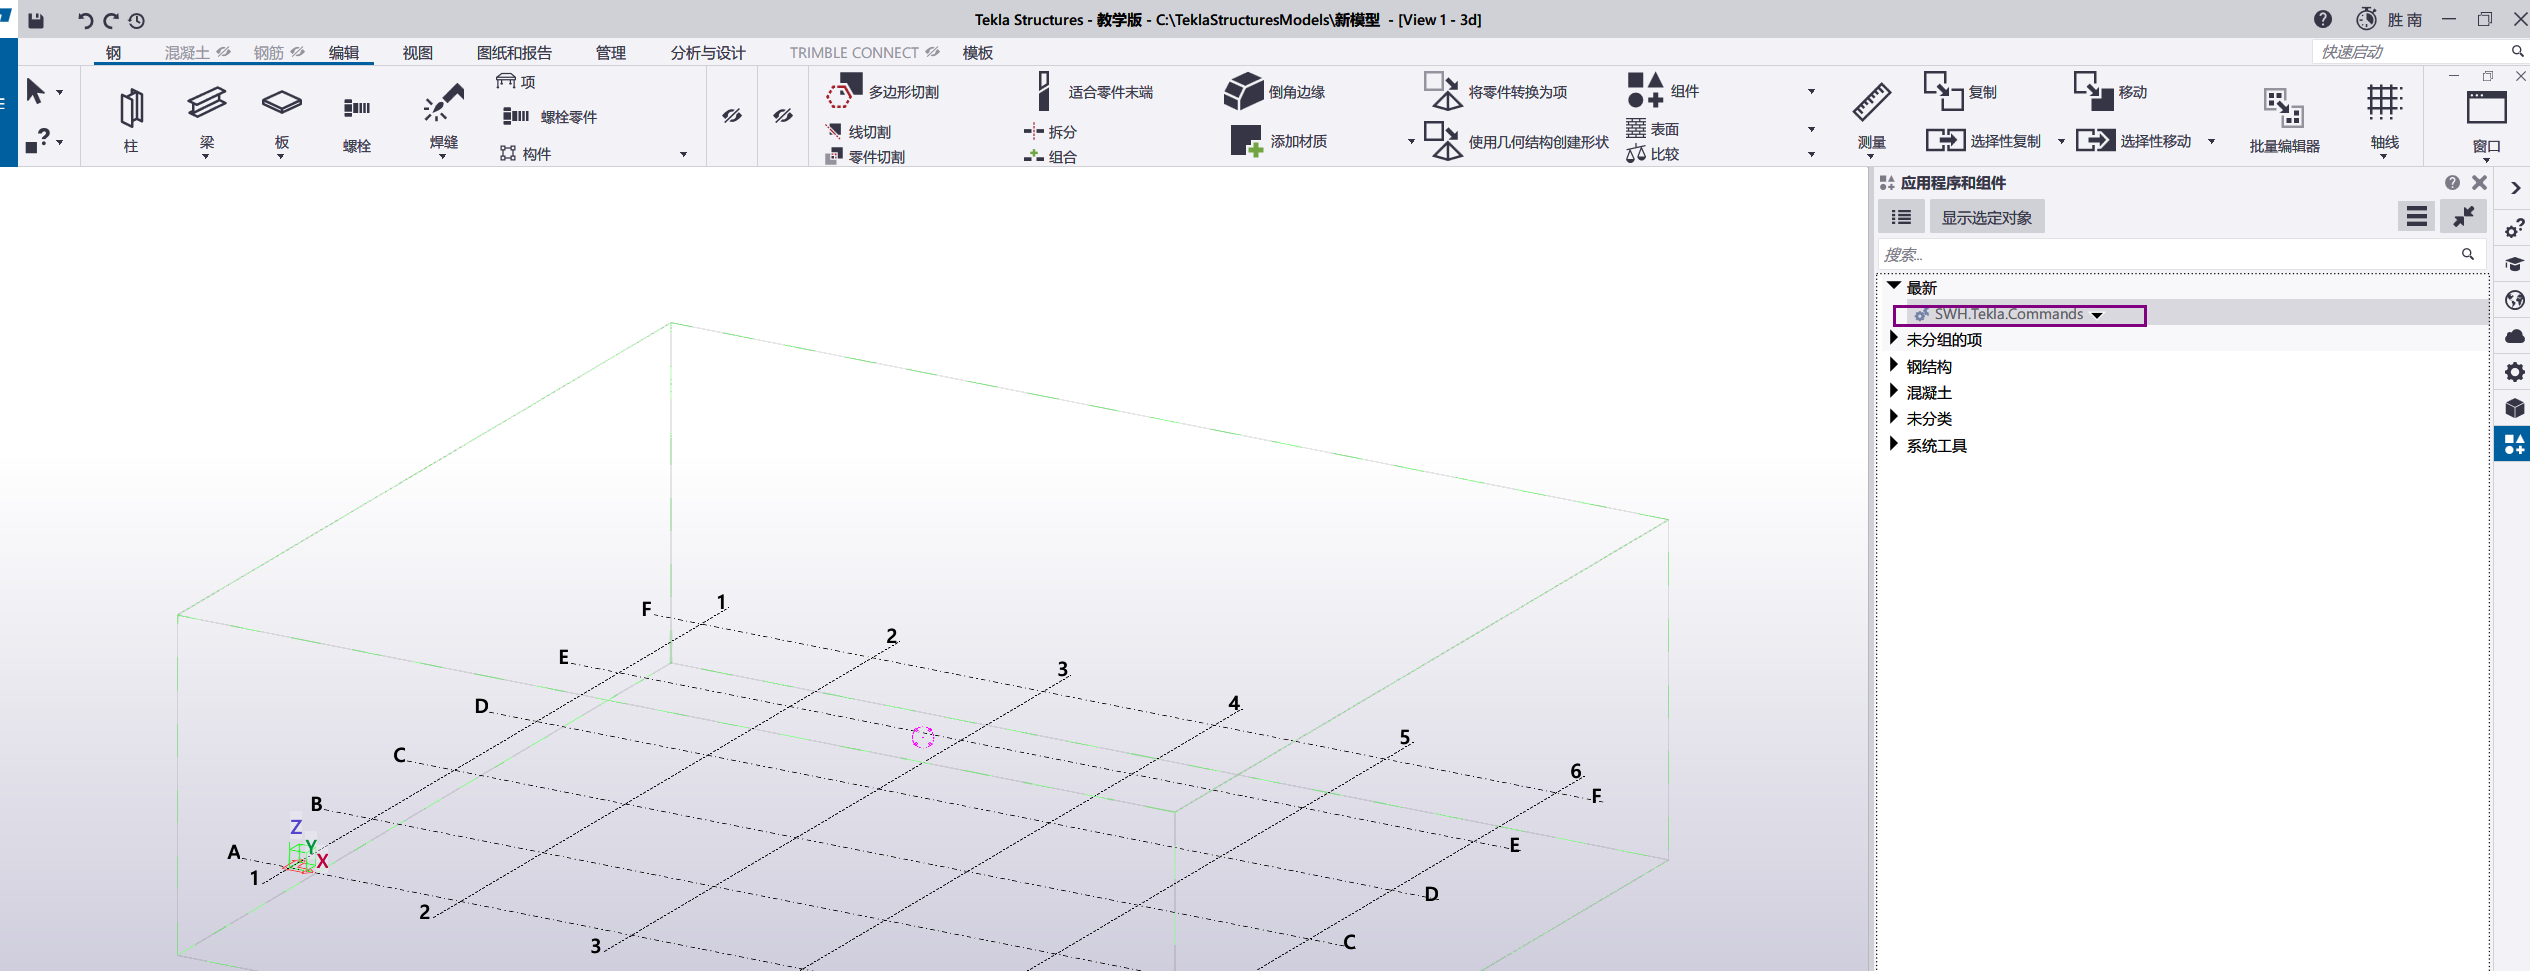Click 使用几何结构创建形状 create shape tool
The image size is (2530, 971).
[x=1517, y=142]
